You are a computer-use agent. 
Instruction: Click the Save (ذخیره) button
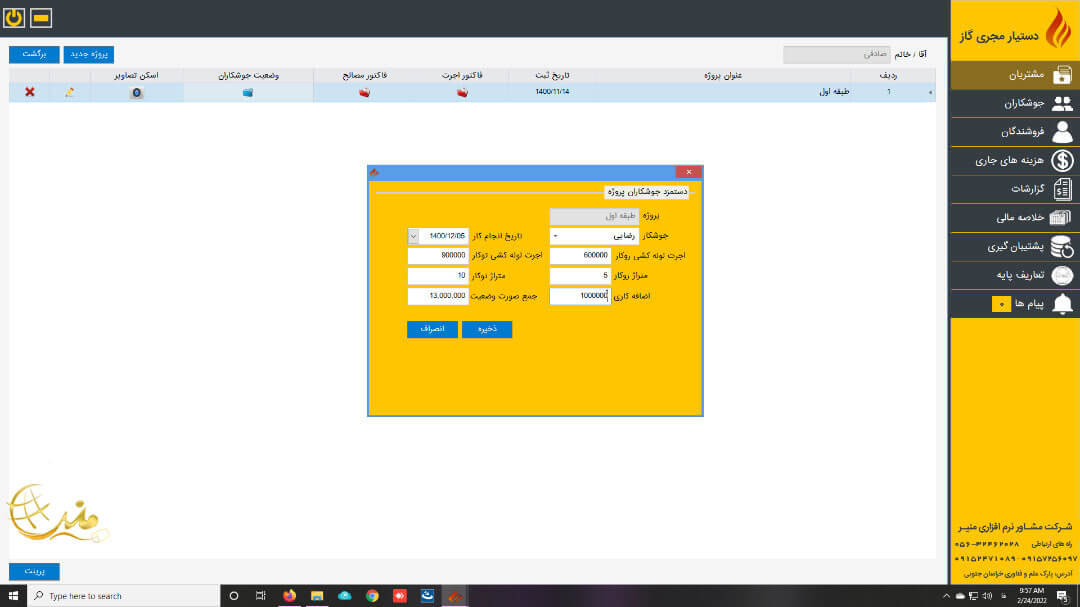[487, 329]
